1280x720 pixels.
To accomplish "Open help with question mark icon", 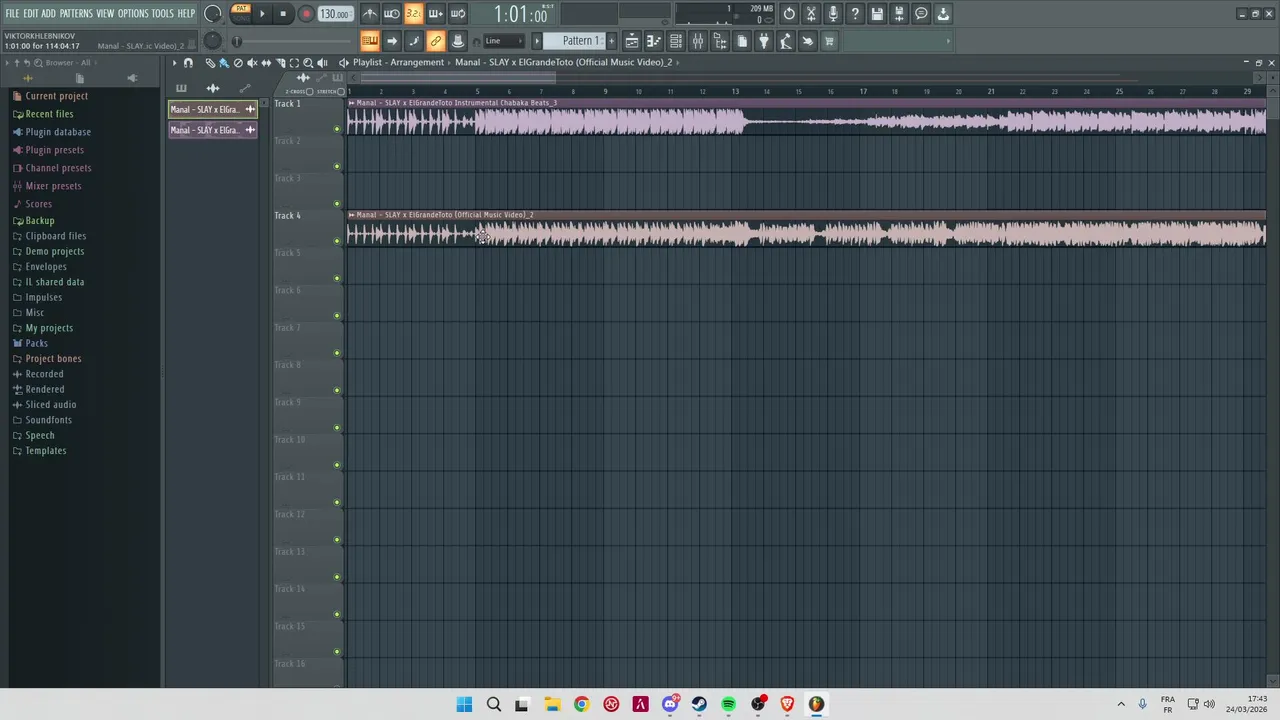I will pyautogui.click(x=855, y=14).
